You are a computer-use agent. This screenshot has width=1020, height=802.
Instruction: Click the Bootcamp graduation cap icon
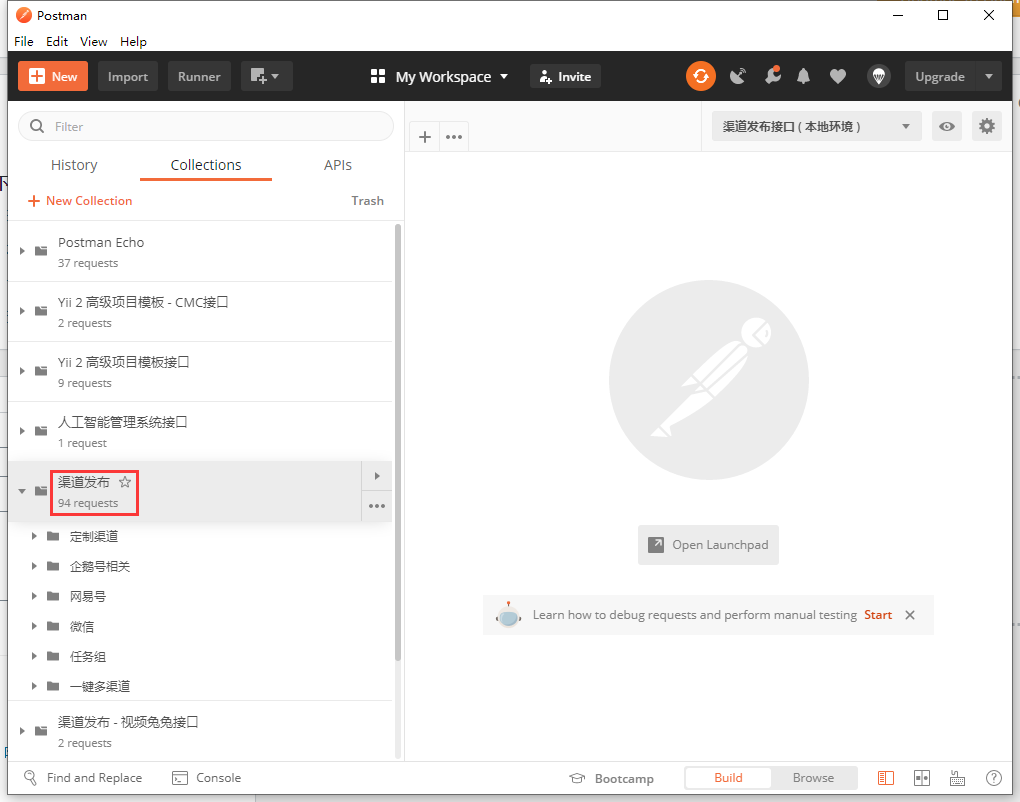point(577,778)
